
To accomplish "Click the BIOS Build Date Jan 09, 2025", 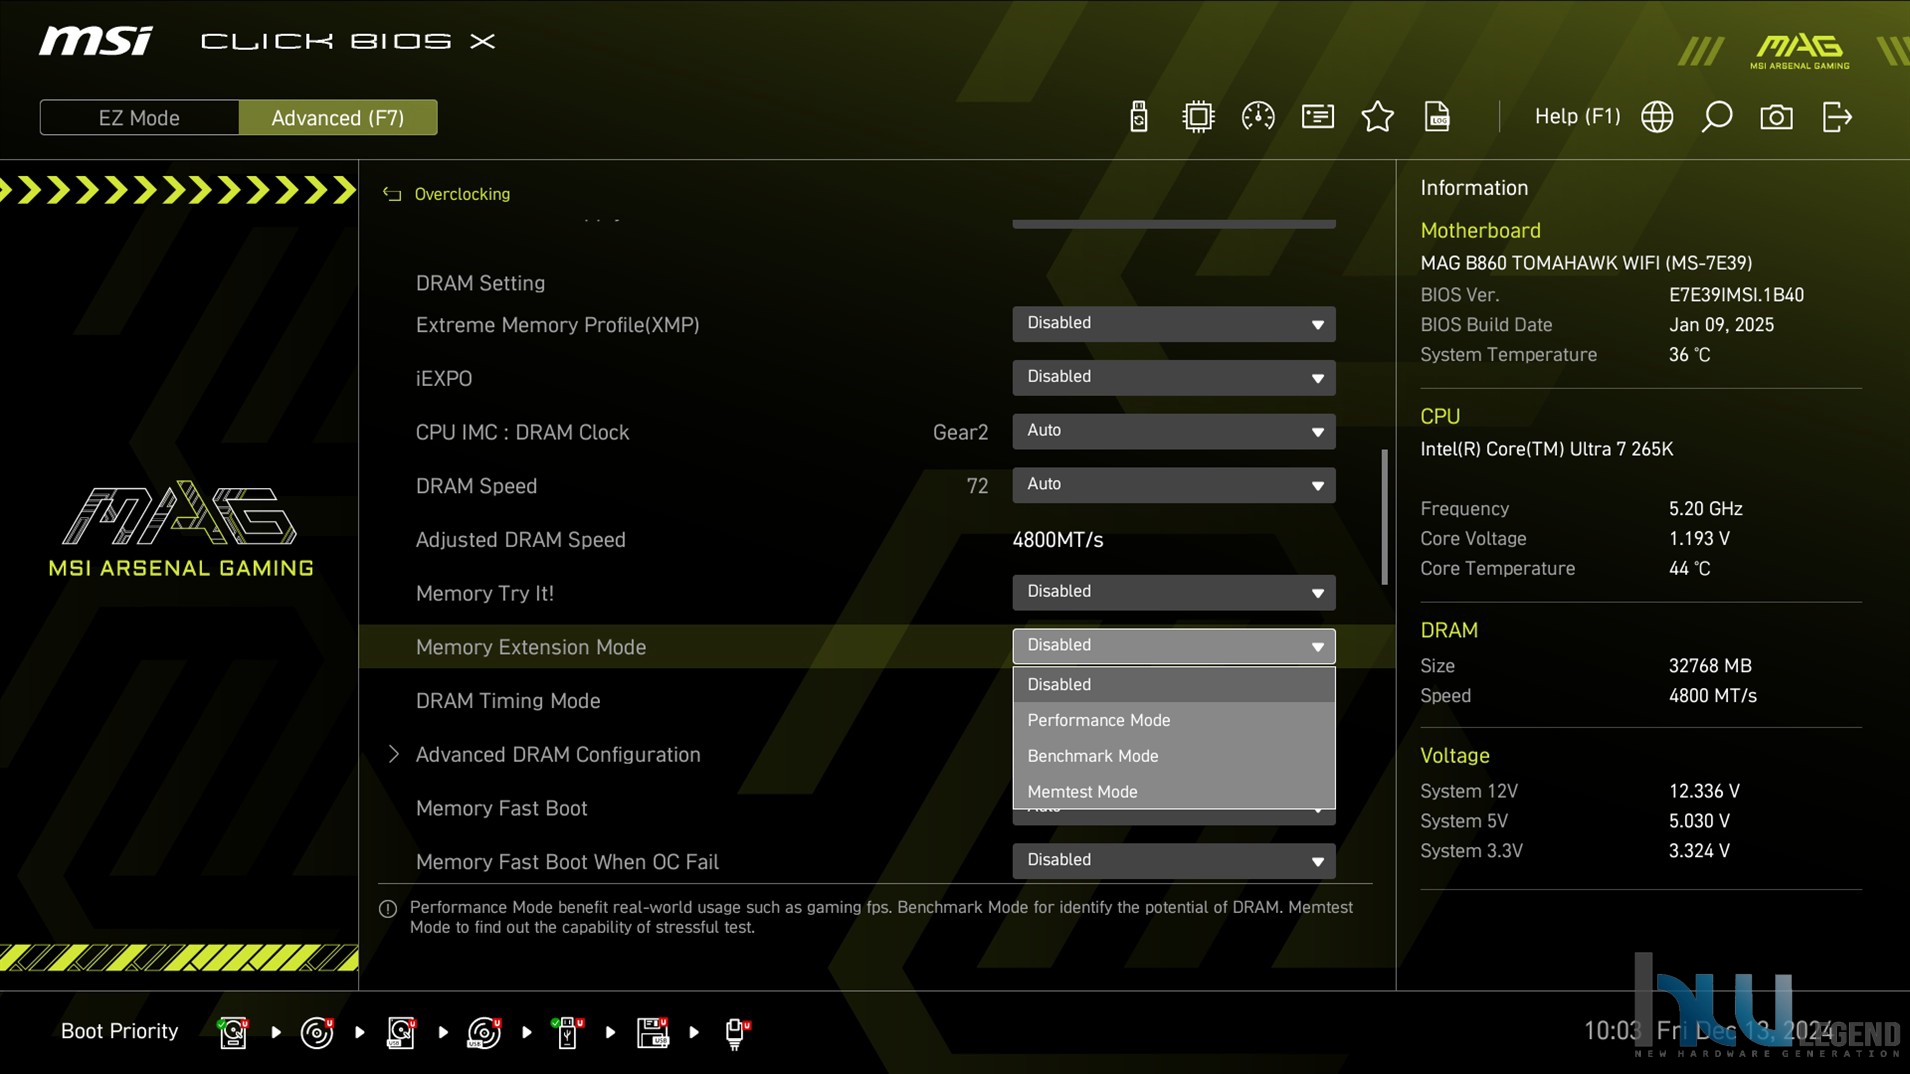I will click(1721, 325).
